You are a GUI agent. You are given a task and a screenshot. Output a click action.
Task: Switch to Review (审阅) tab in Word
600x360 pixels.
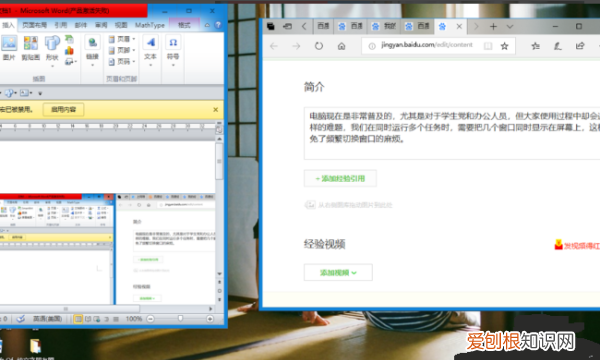[x=101, y=25]
